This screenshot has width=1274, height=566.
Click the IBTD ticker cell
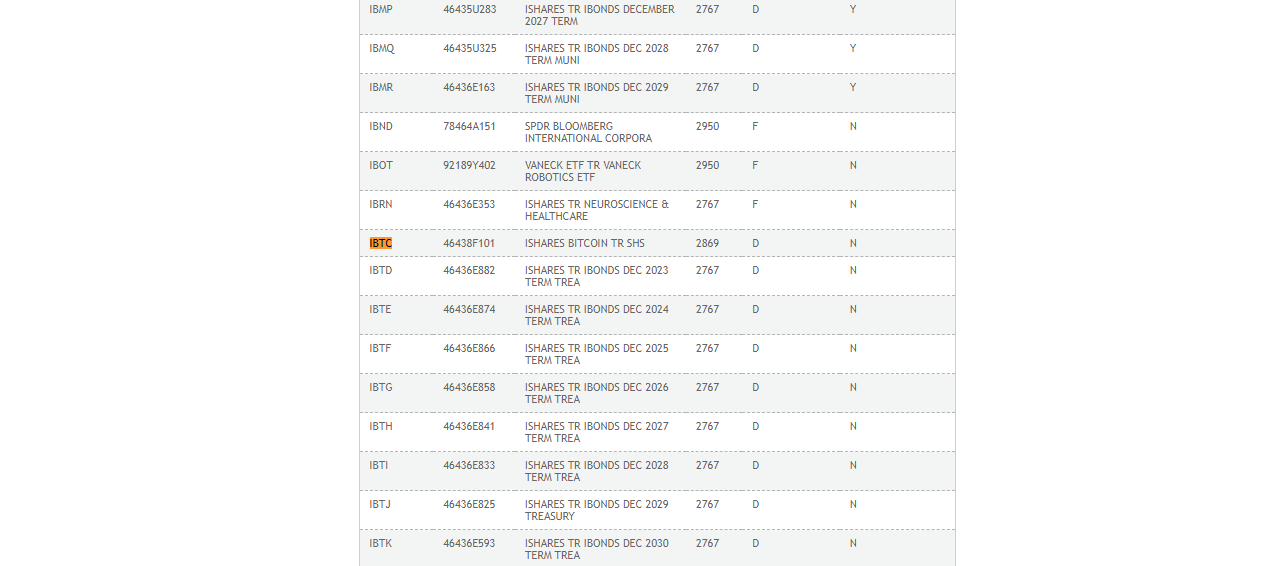click(x=381, y=270)
